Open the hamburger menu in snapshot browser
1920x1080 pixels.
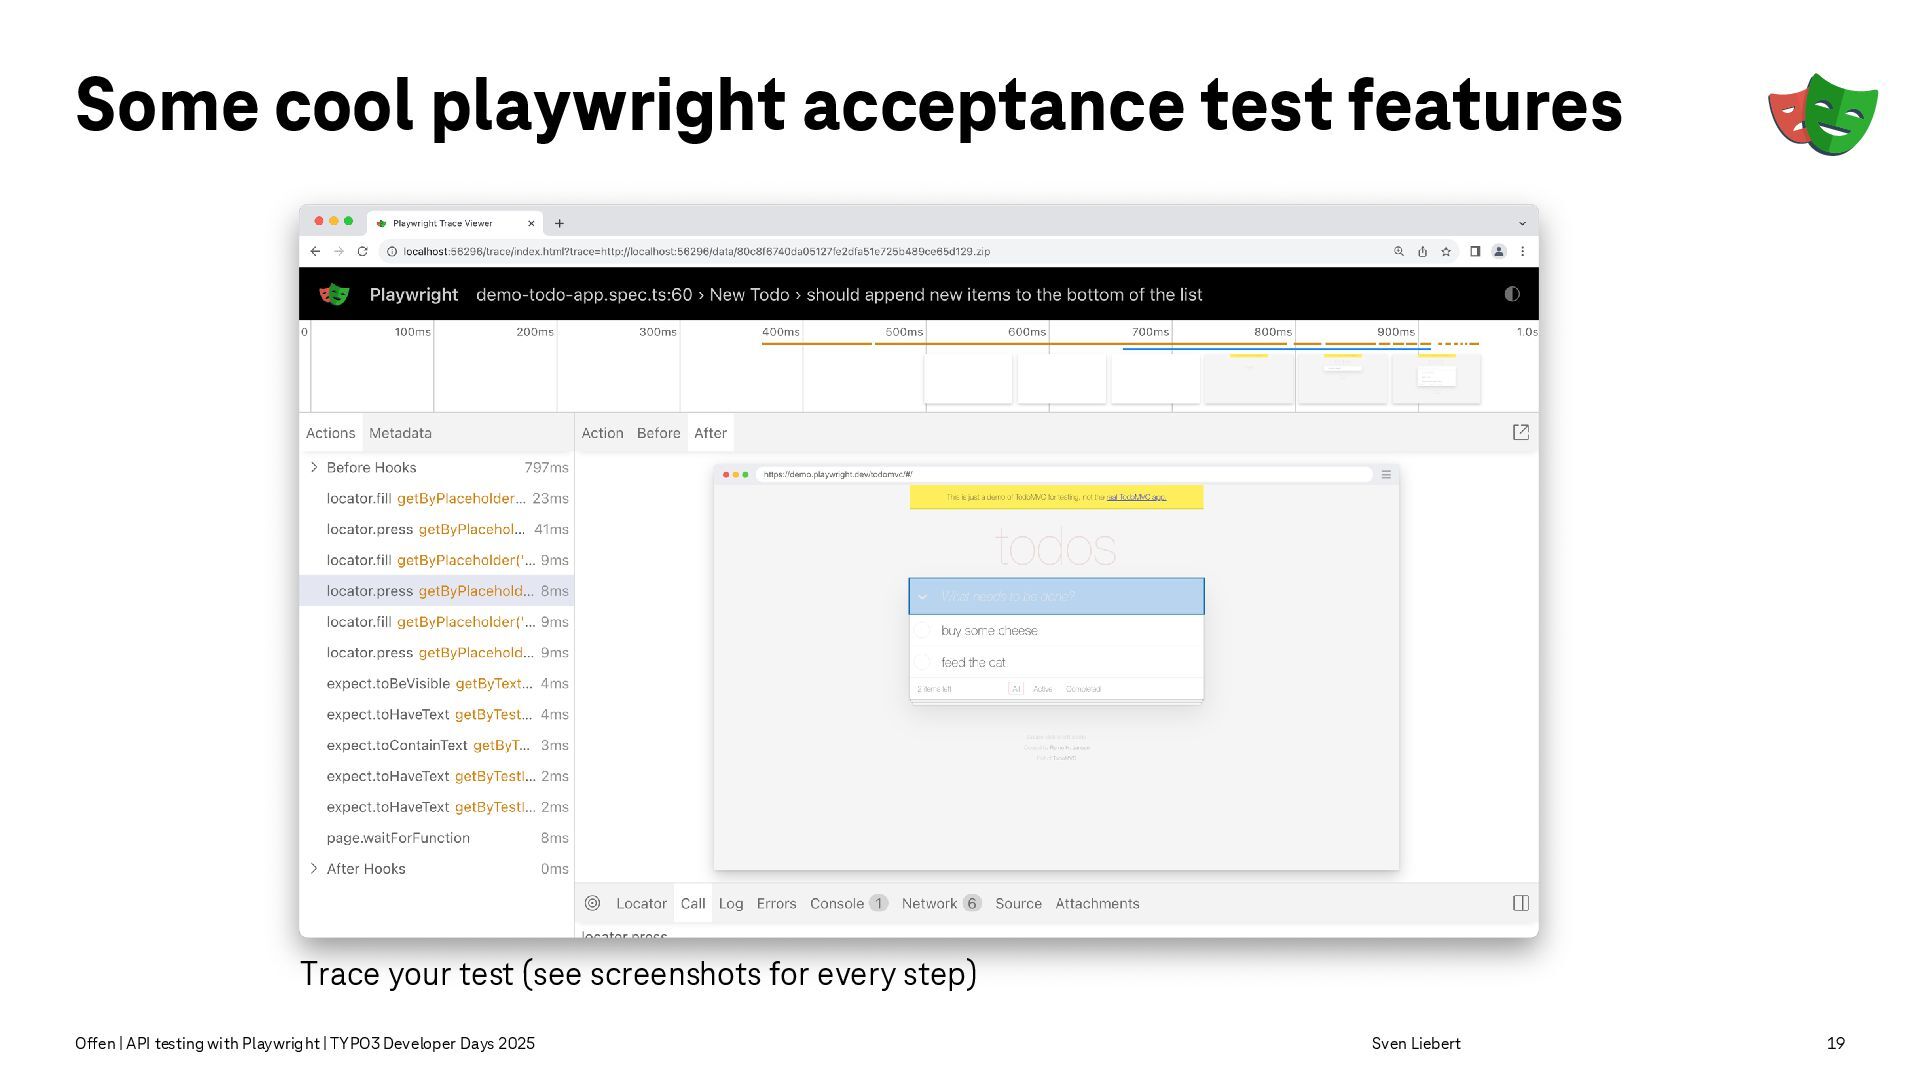point(1386,475)
